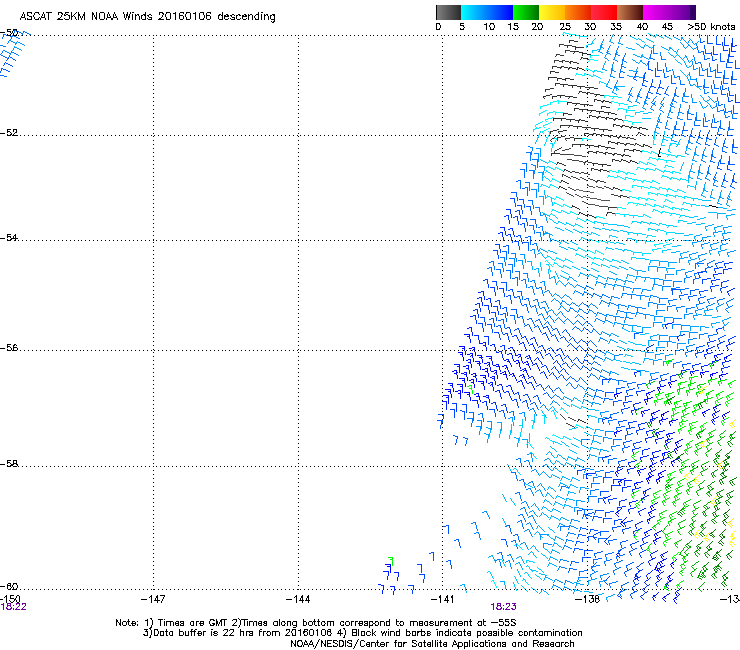740x650 pixels.
Task: Click the legend scale label '15'
Action: click(513, 27)
